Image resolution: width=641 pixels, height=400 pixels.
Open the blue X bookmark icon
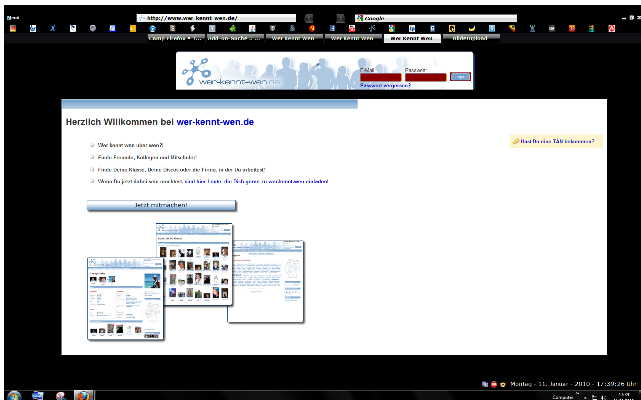pos(53,28)
